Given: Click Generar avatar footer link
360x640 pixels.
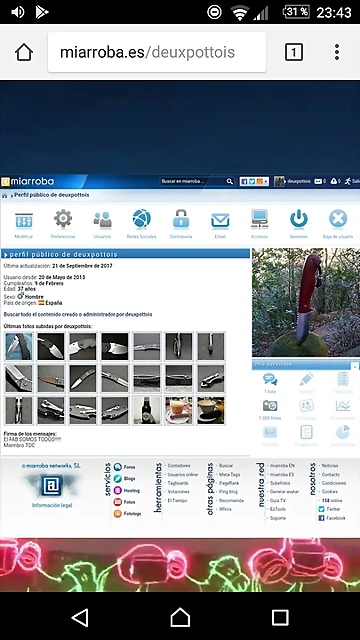Looking at the screenshot, I should coord(284,492).
